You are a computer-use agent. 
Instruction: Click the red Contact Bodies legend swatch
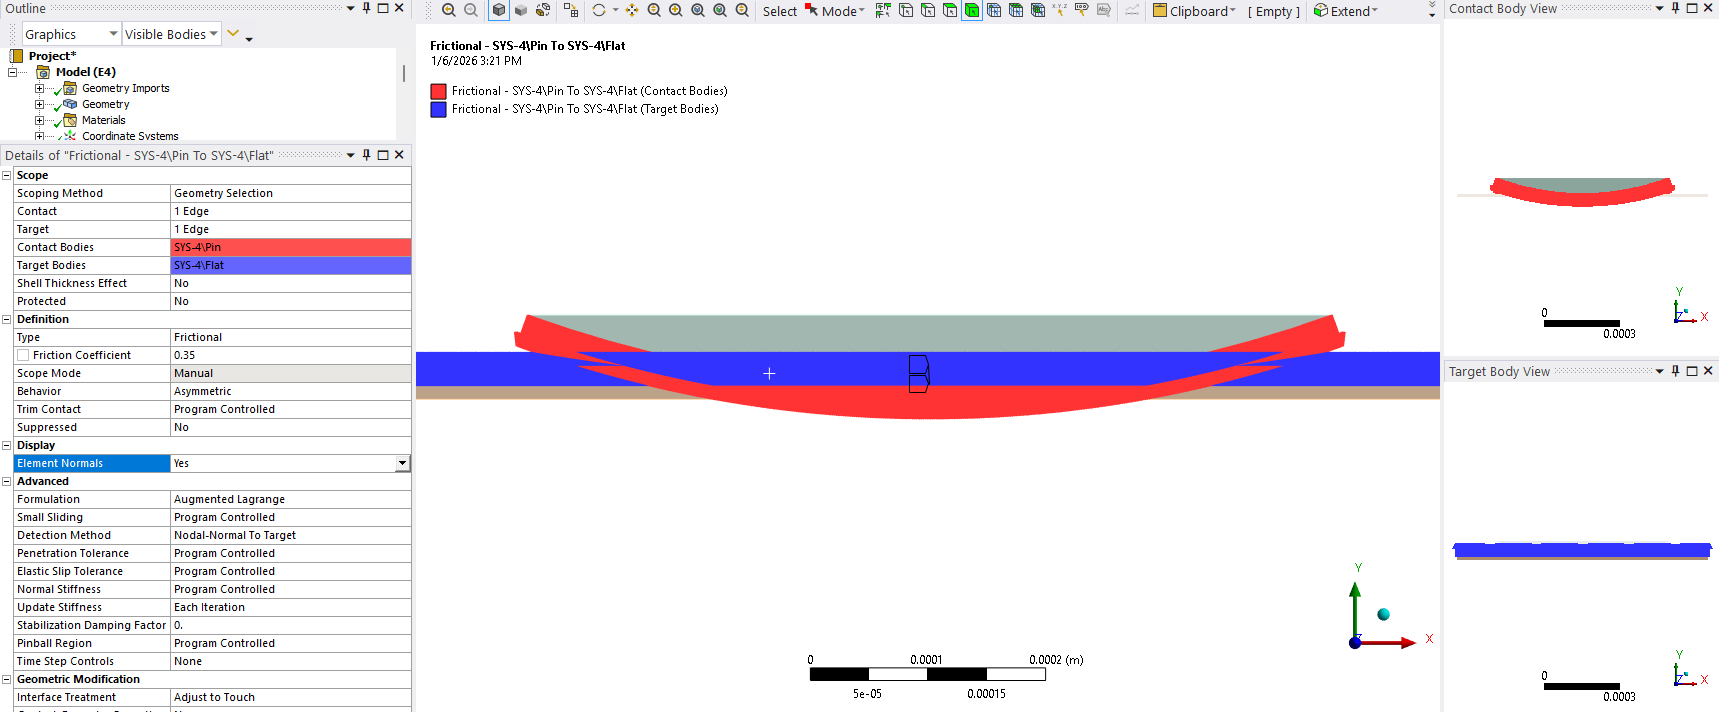438,91
